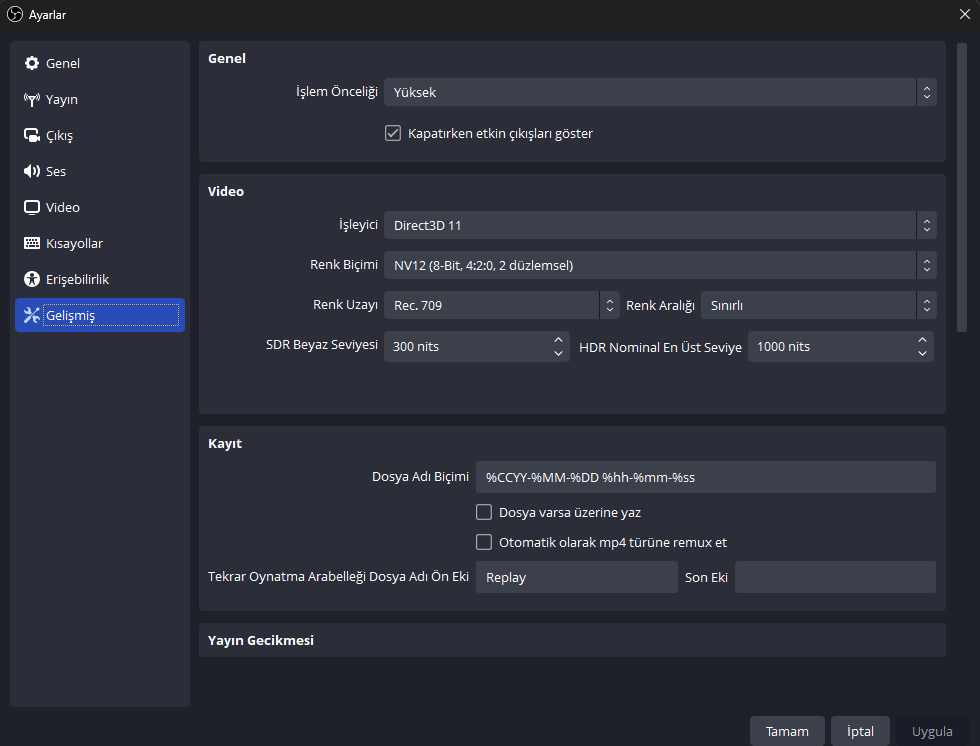Open the İşleyici Direct3D 11 dropdown
Viewport: 980px width, 746px height.
click(x=660, y=225)
